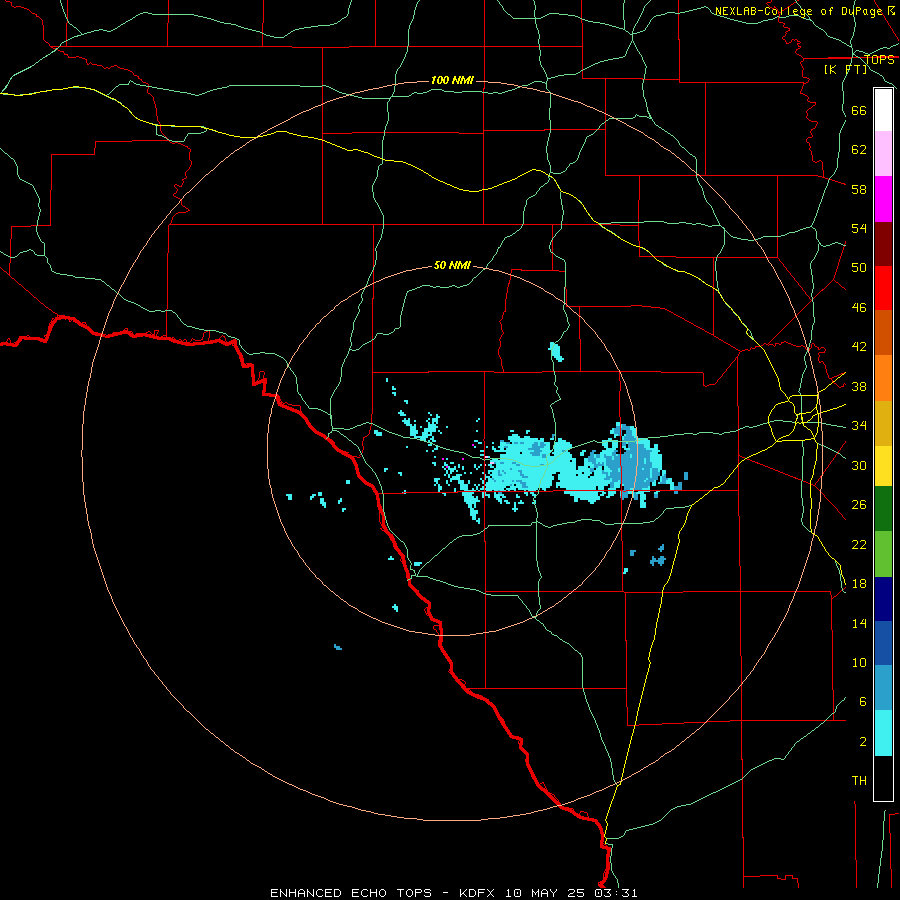Viewport: 900px width, 900px height.
Task: Click the 03:31 time stamp
Action: click(616, 893)
